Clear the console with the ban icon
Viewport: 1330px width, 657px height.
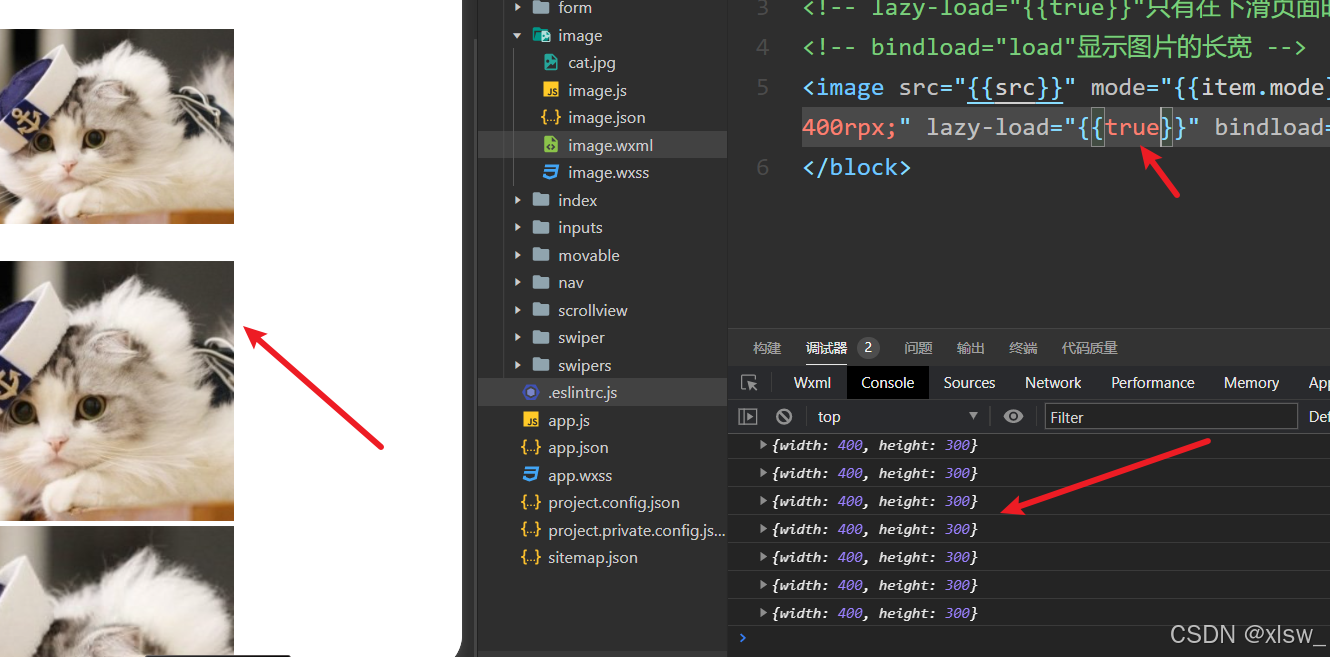[x=784, y=417]
